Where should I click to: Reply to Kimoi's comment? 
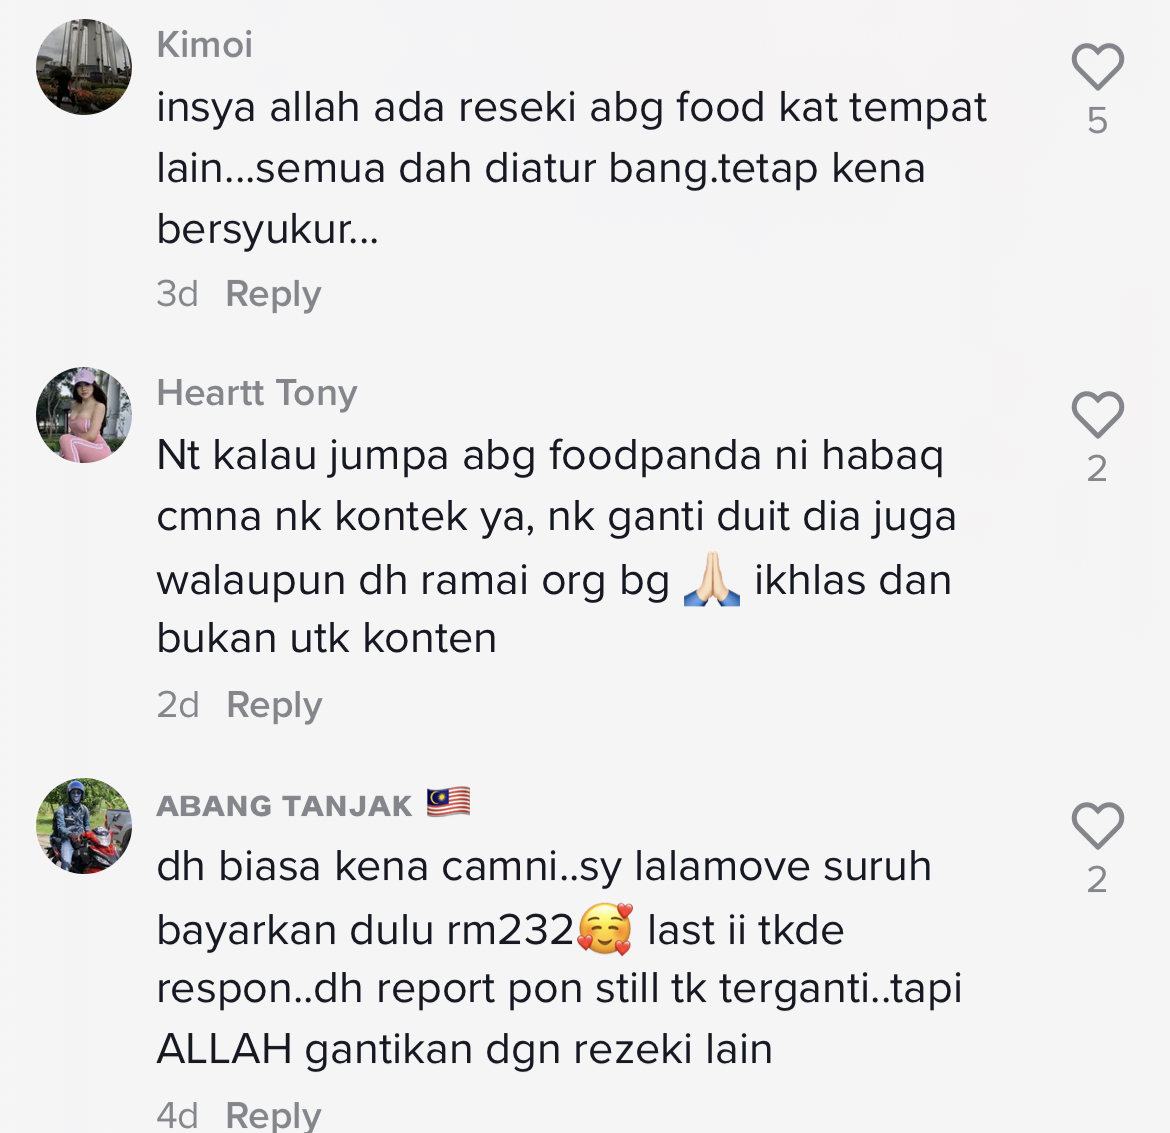tap(273, 294)
